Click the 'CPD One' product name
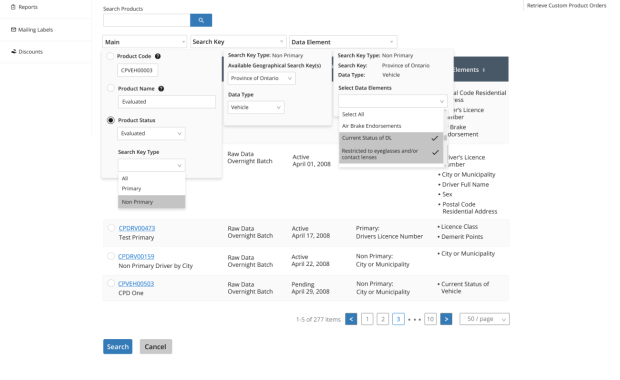This screenshot has width=620, height=380. point(131,293)
